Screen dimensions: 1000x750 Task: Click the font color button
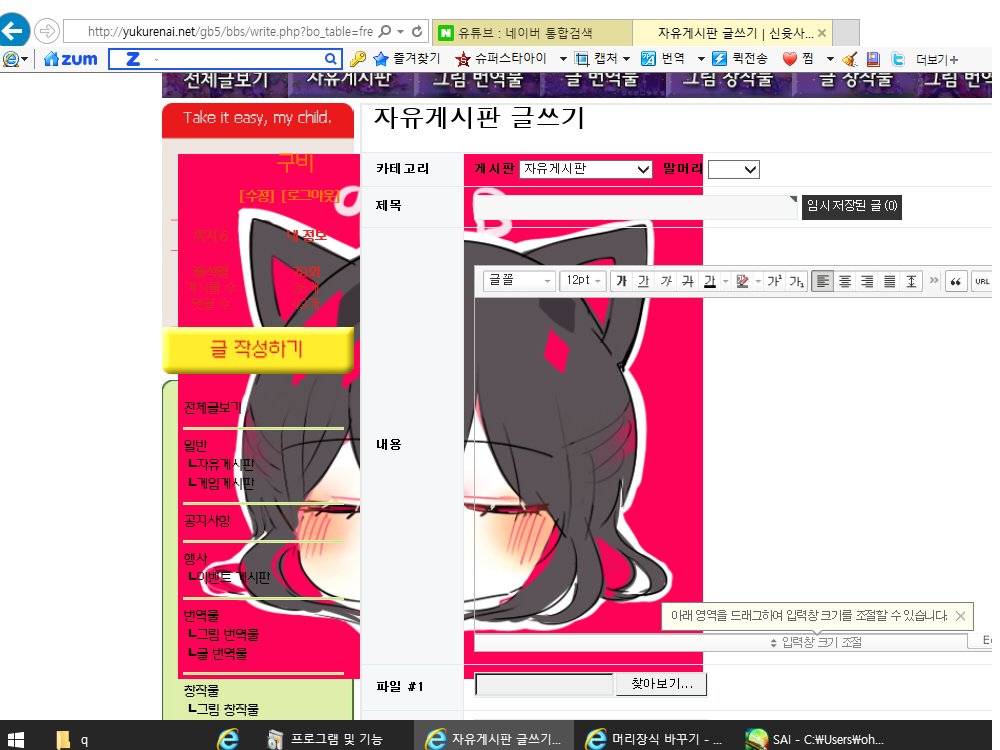(x=710, y=281)
